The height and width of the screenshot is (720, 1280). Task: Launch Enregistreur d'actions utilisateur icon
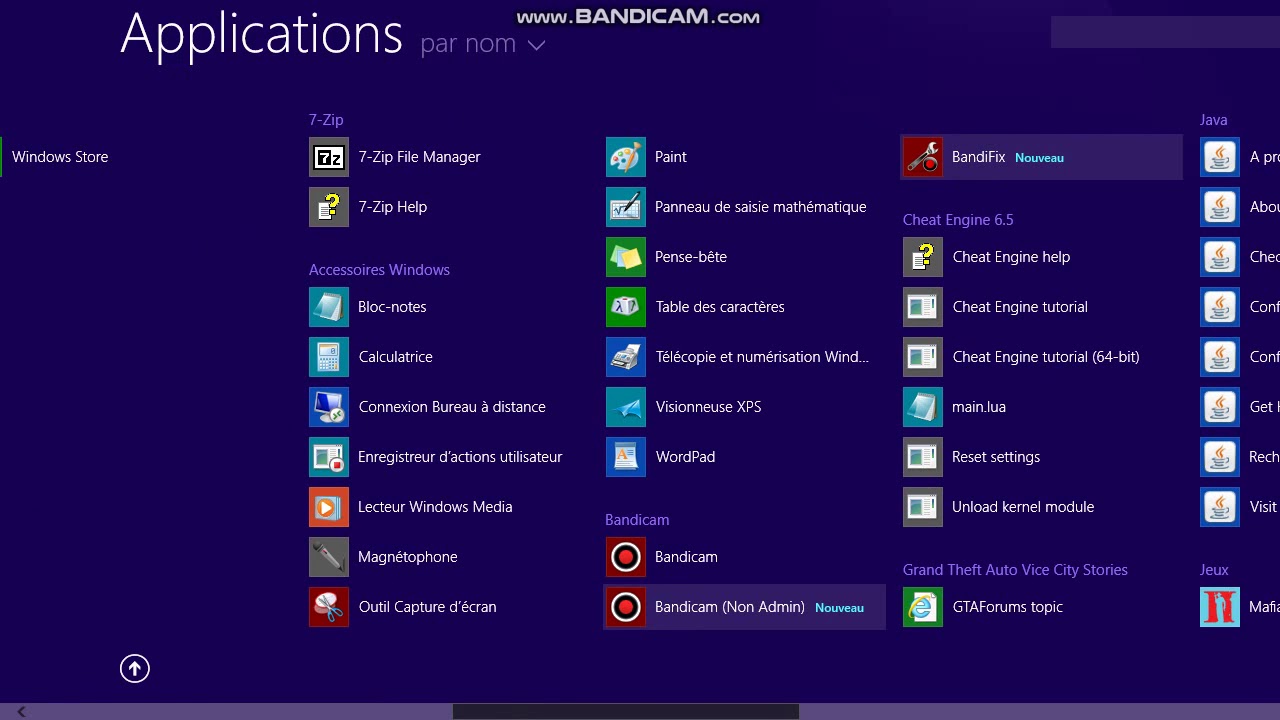[329, 457]
